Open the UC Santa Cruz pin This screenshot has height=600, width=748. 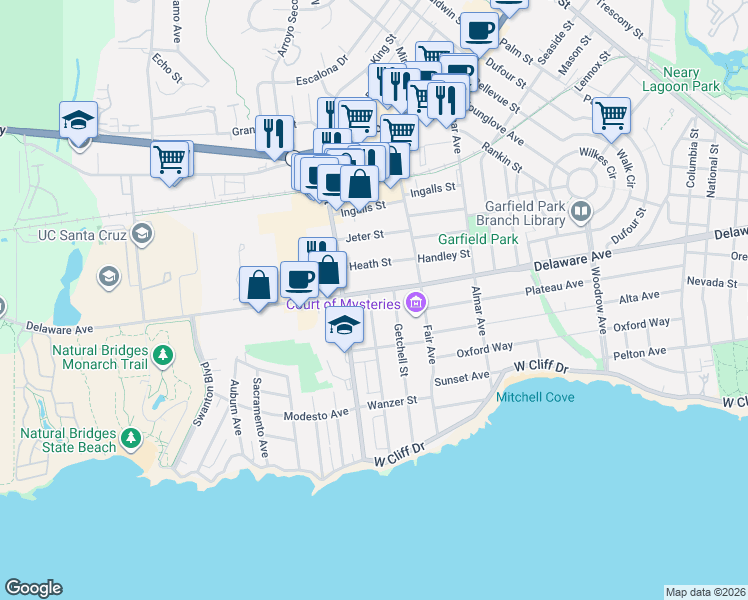(x=143, y=233)
